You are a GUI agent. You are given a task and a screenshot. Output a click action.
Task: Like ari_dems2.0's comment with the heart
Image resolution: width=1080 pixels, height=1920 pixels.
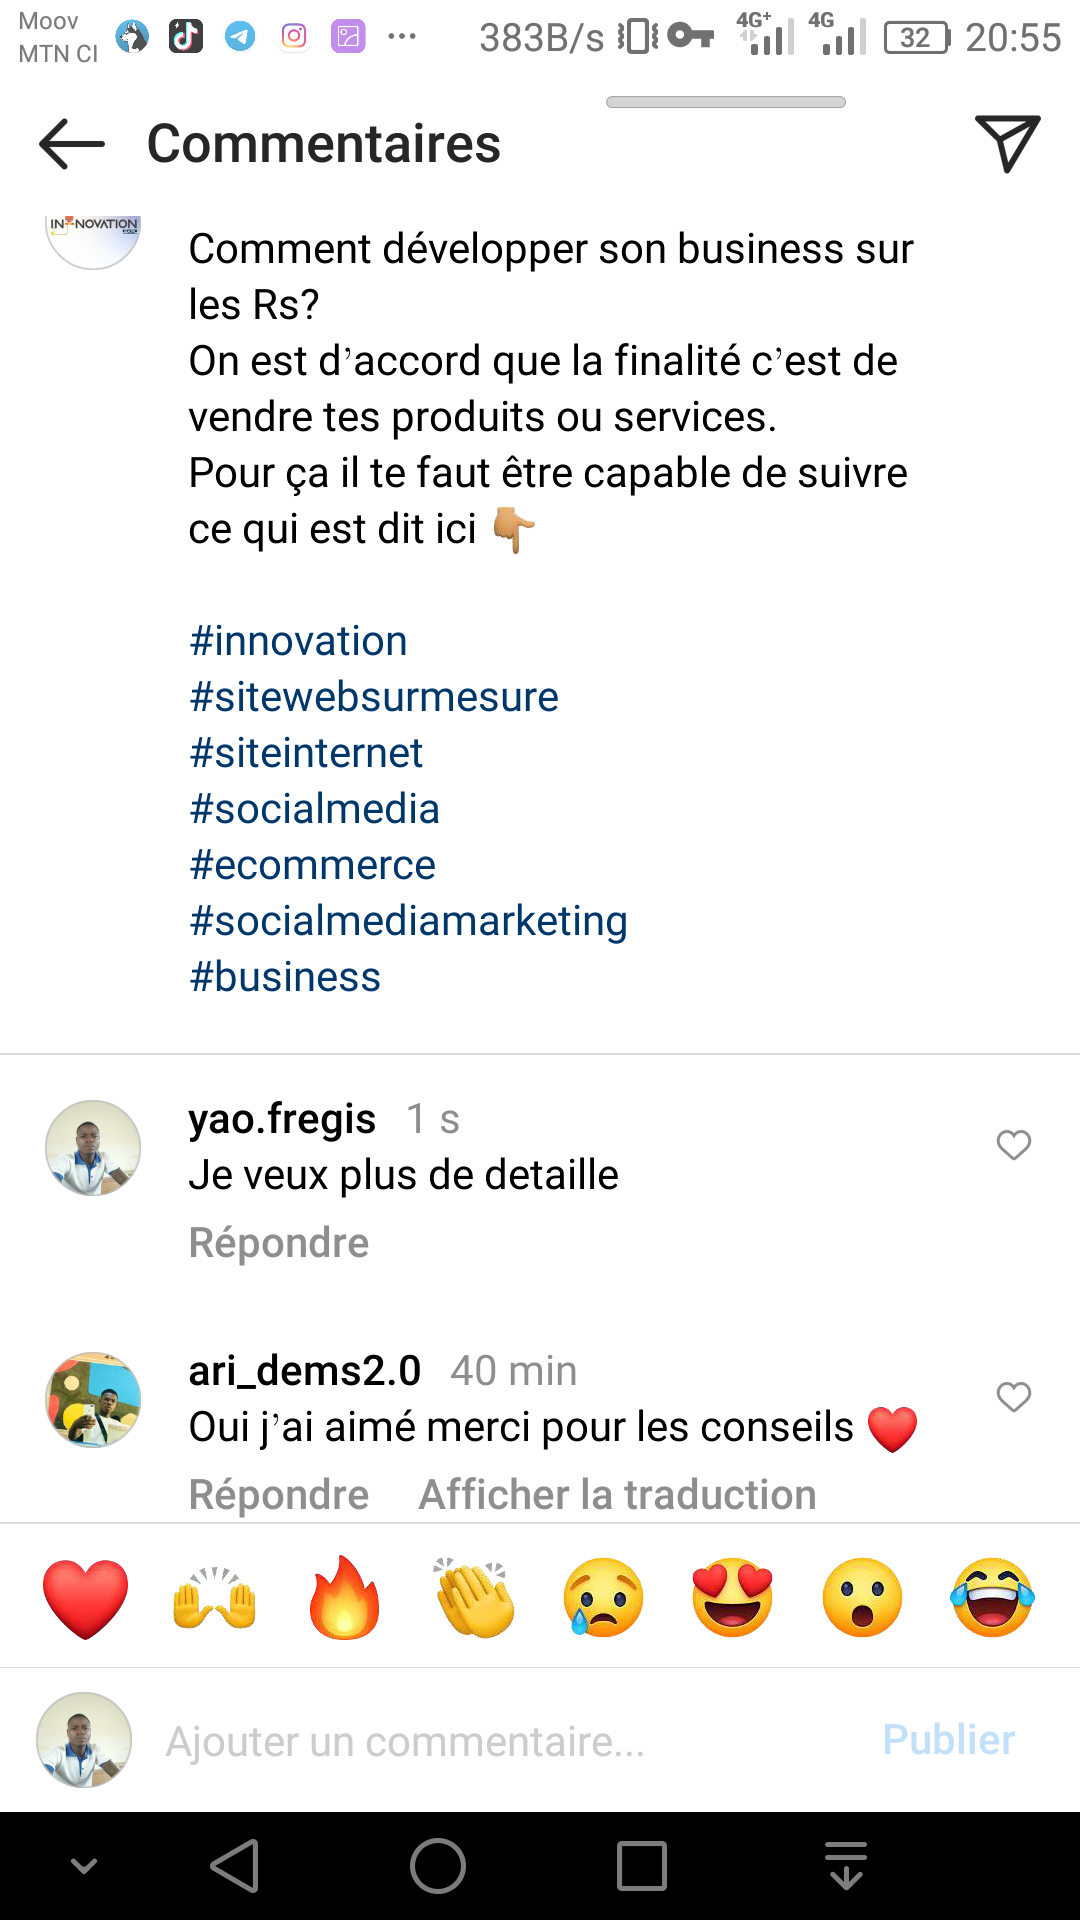(x=1013, y=1397)
